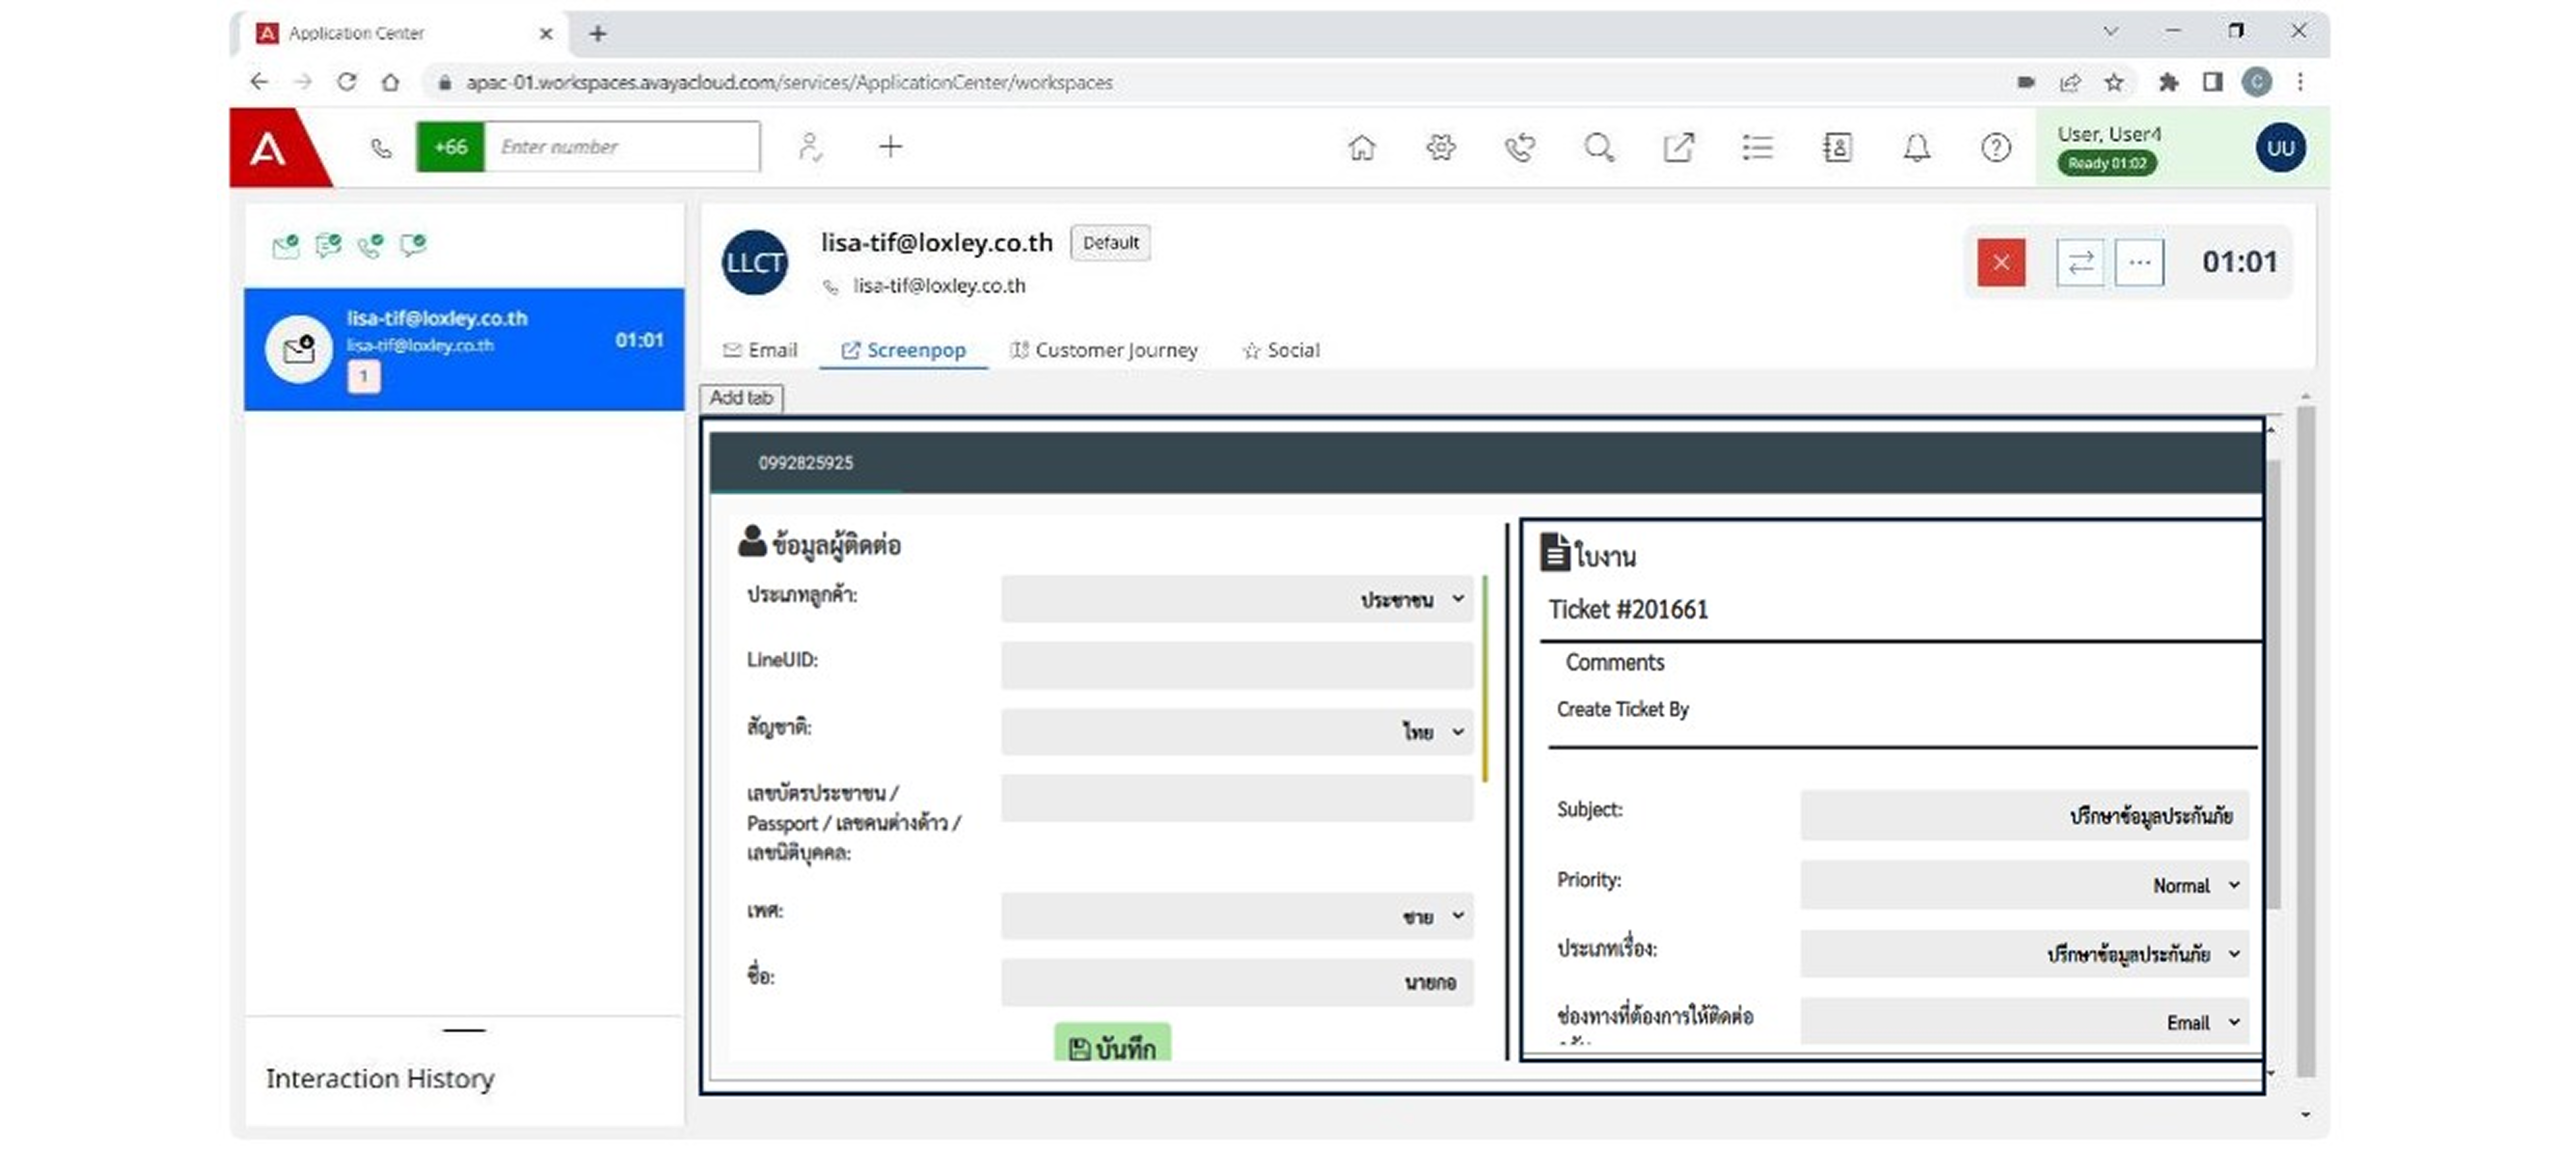Image resolution: width=2560 pixels, height=1151 pixels.
Task: Open the notifications bell icon
Action: click(x=1916, y=148)
